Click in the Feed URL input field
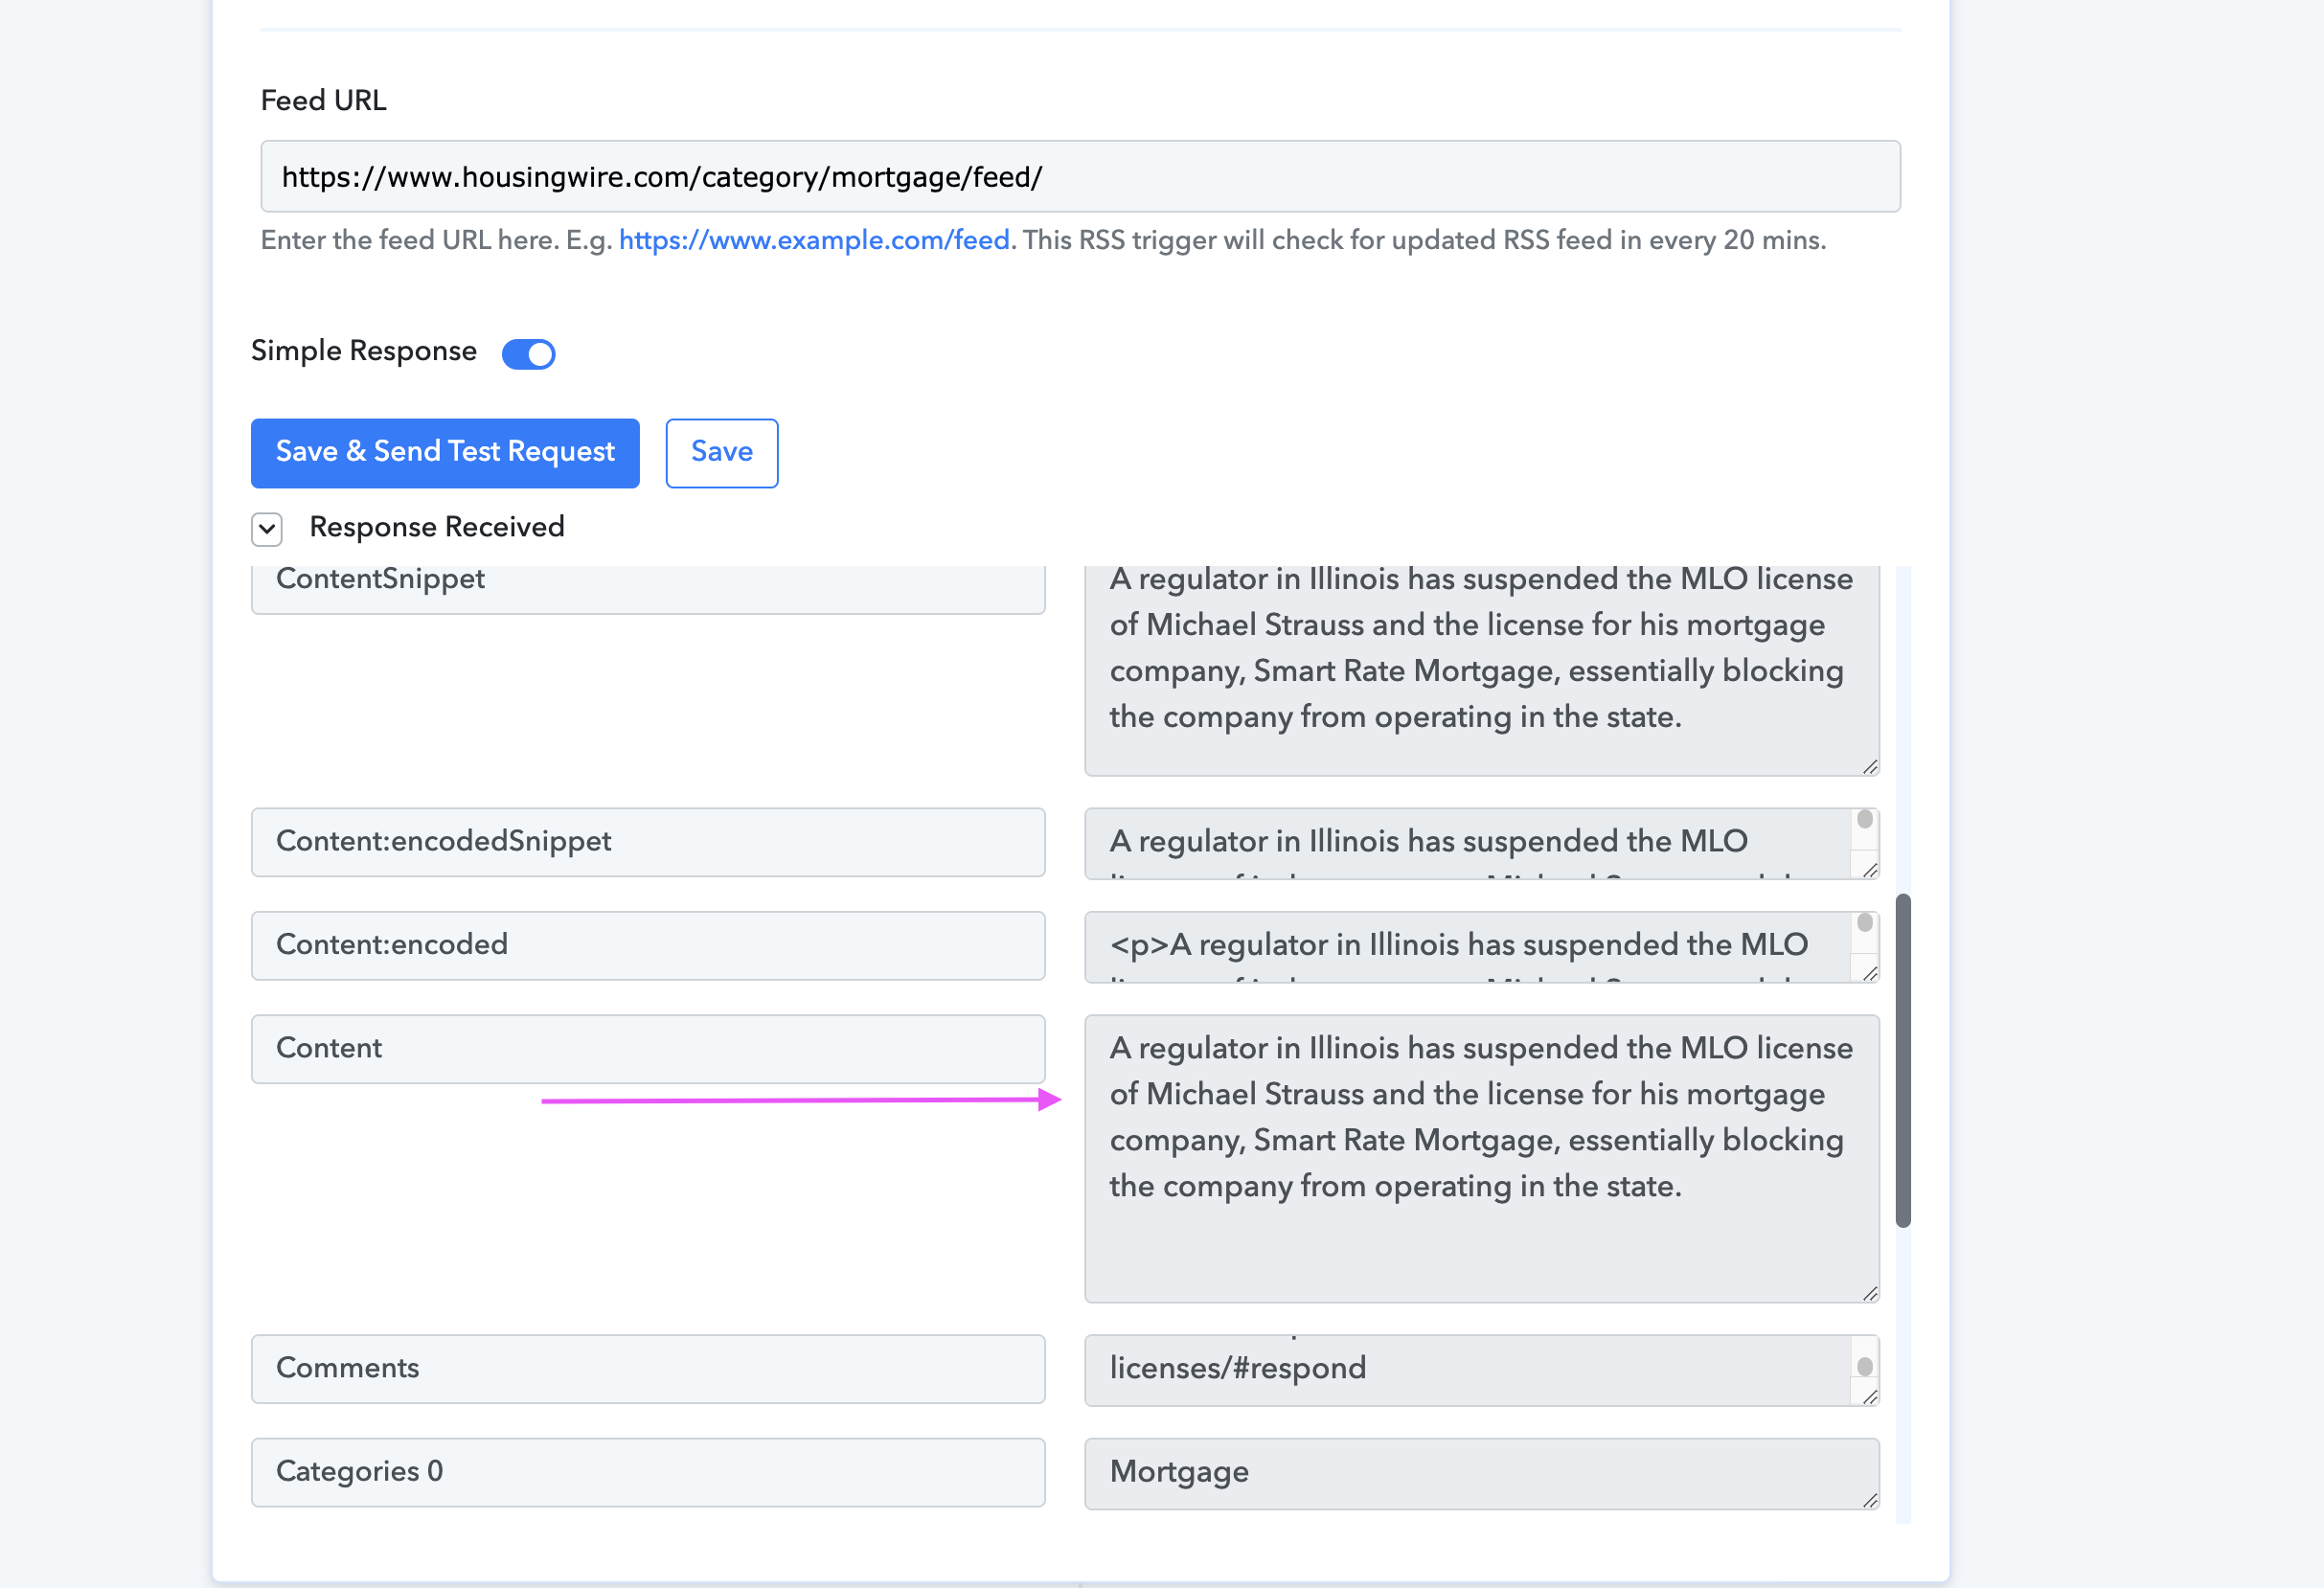This screenshot has width=2324, height=1588. coord(1080,176)
